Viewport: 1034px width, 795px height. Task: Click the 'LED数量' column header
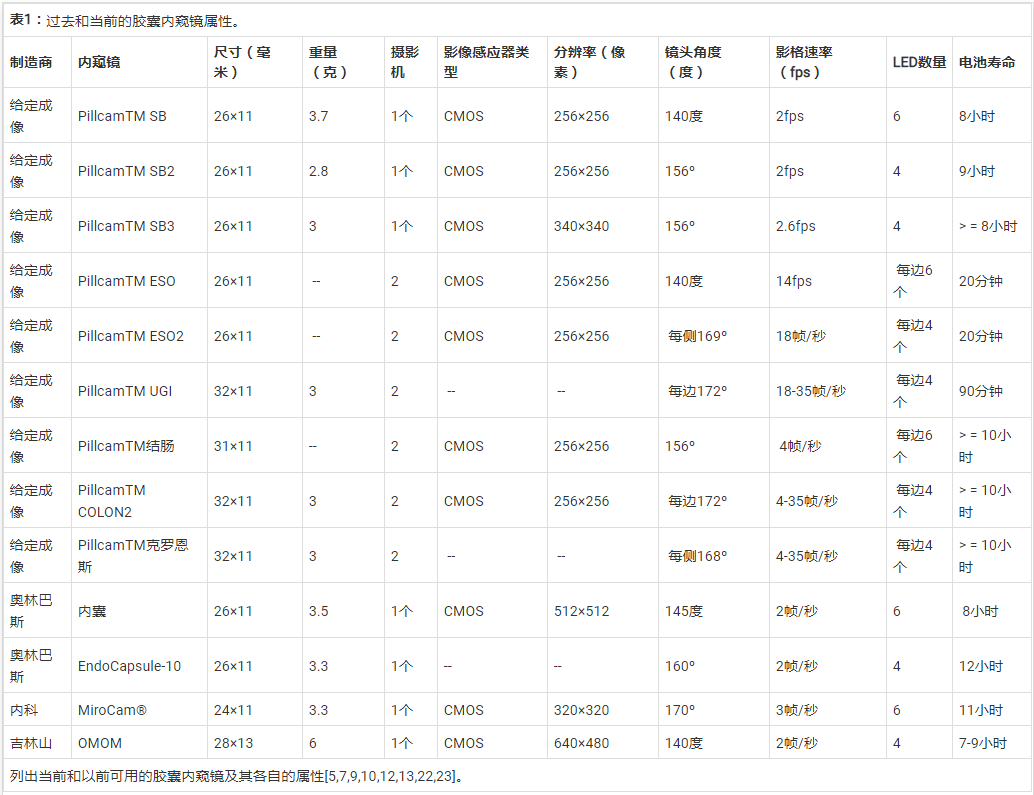[x=919, y=63]
